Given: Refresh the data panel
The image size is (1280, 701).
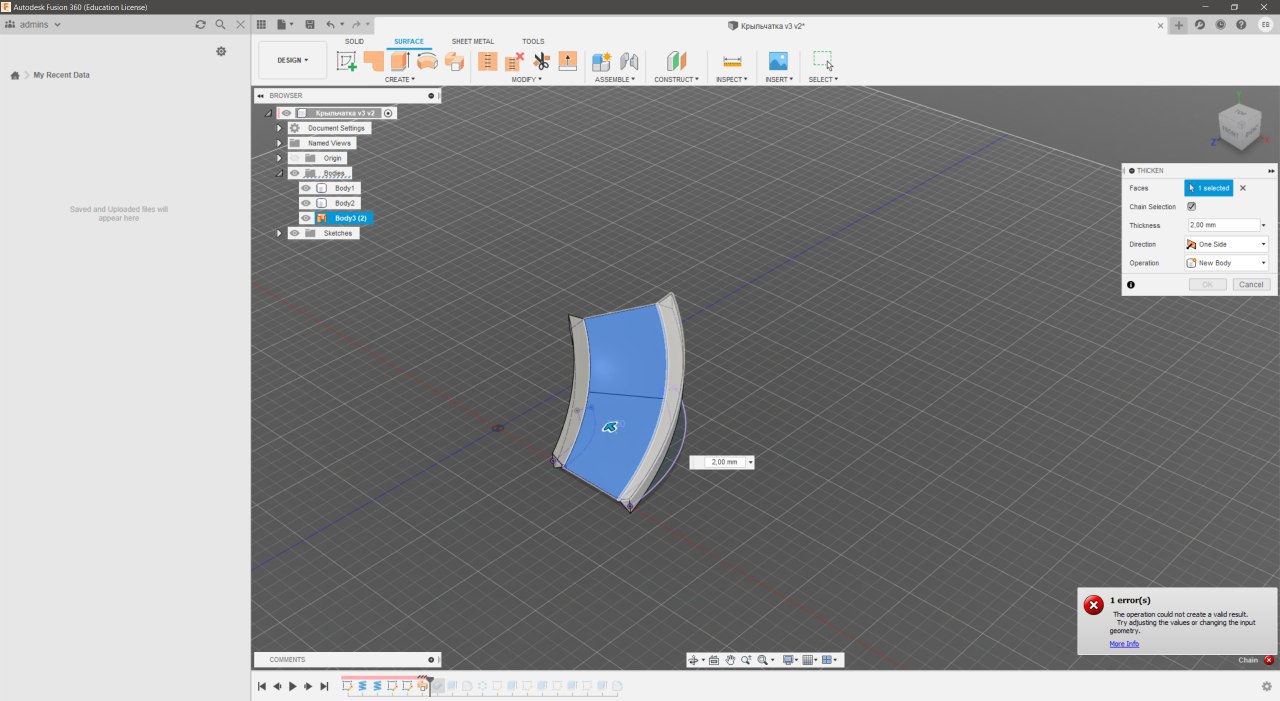Looking at the screenshot, I should [200, 24].
